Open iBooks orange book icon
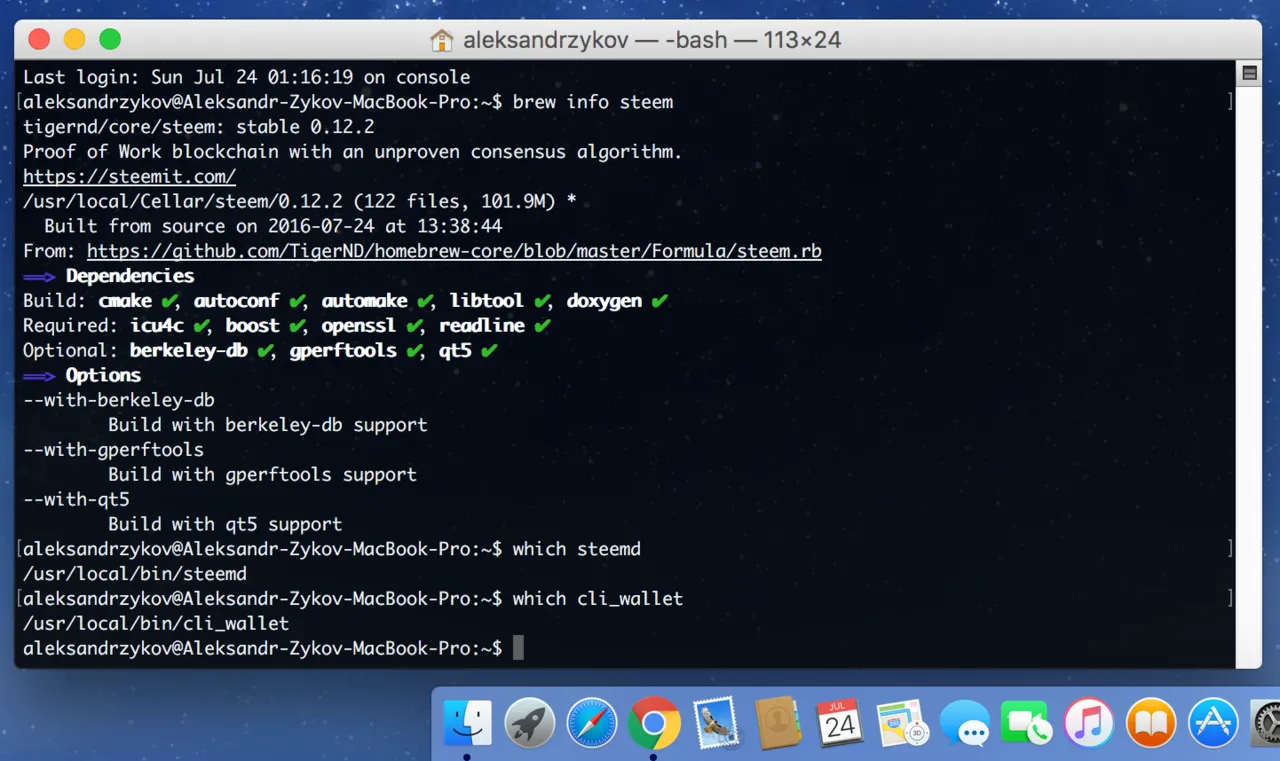Viewport: 1280px width, 761px height. pos(1151,723)
